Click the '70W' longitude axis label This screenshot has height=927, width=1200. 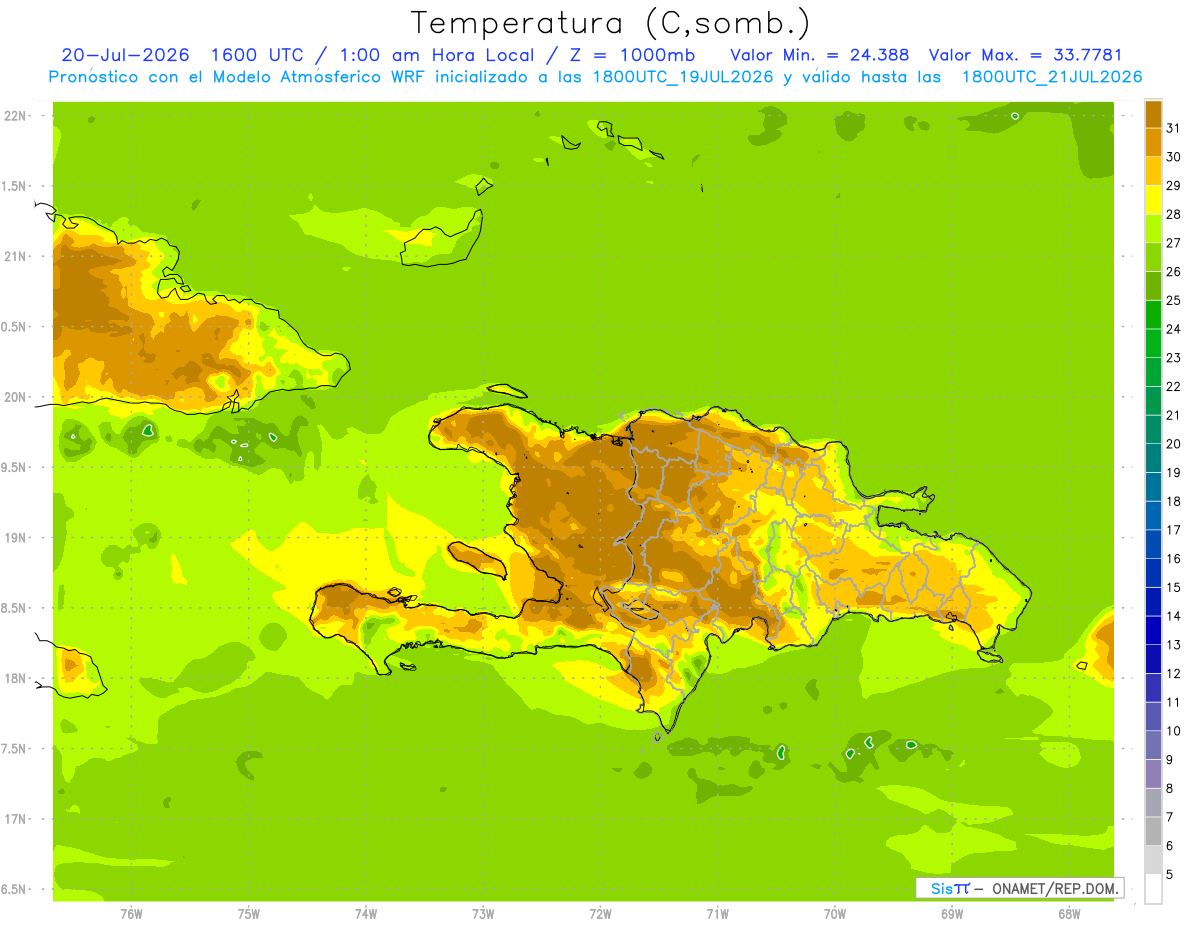coord(835,914)
